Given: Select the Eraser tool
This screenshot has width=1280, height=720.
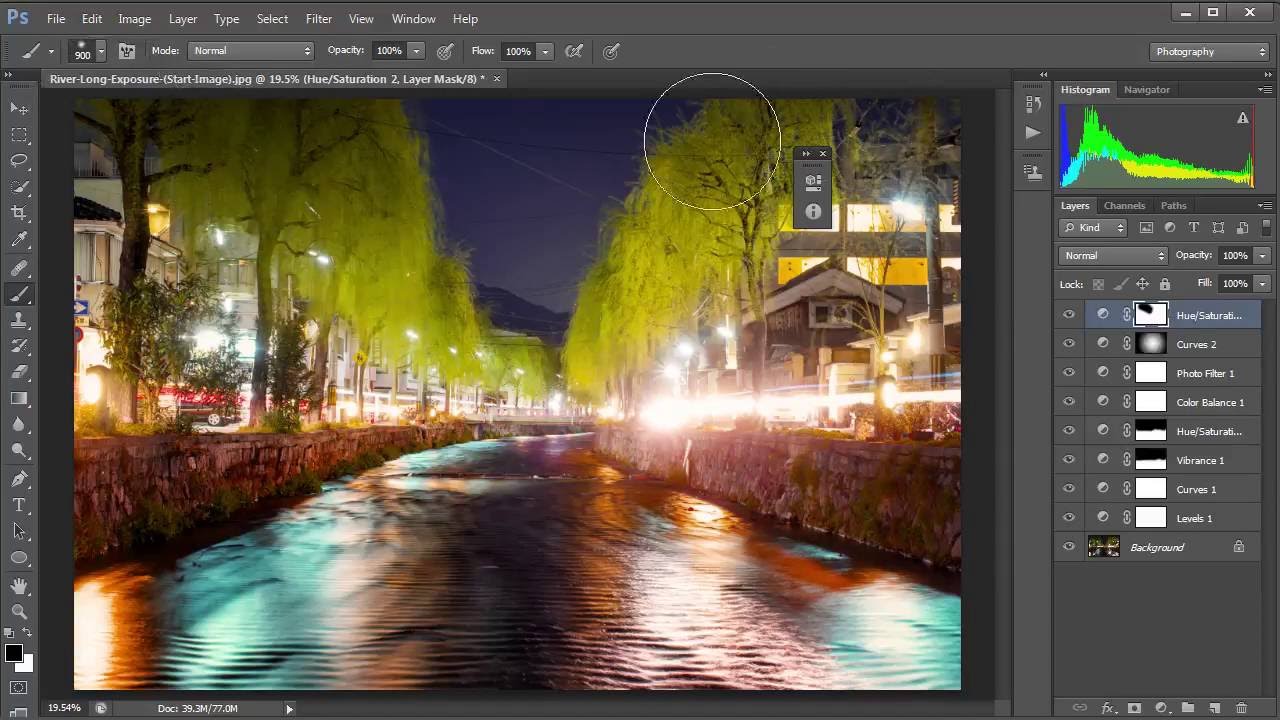Looking at the screenshot, I should [x=19, y=372].
